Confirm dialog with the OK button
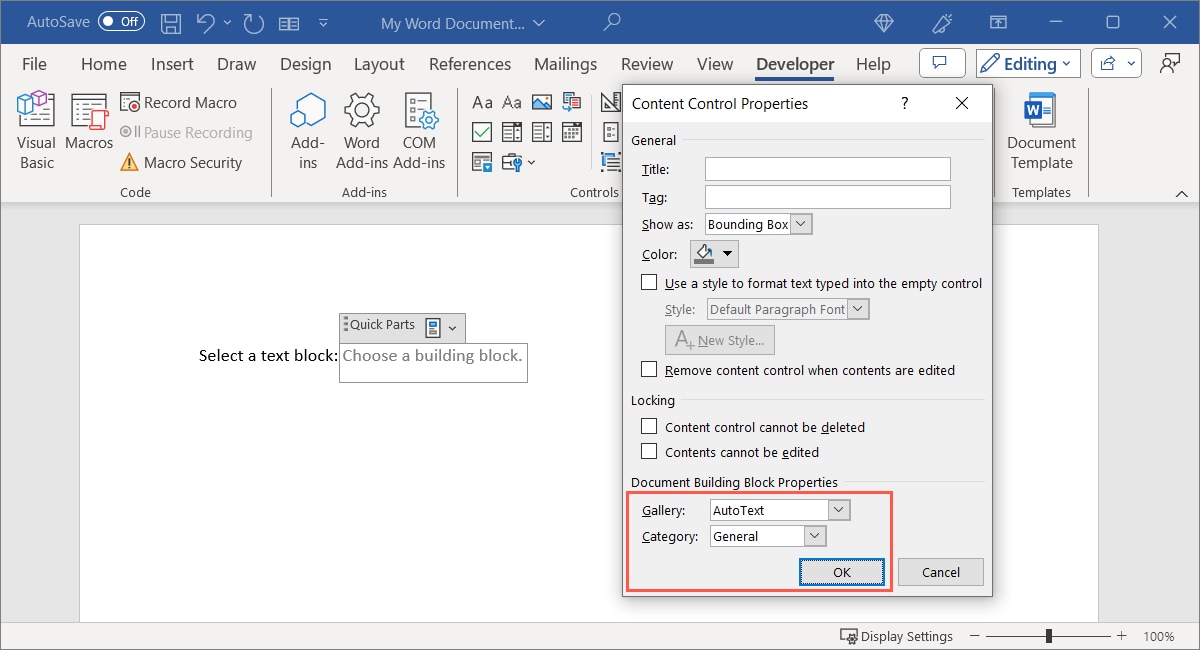This screenshot has width=1200, height=650. (x=841, y=571)
